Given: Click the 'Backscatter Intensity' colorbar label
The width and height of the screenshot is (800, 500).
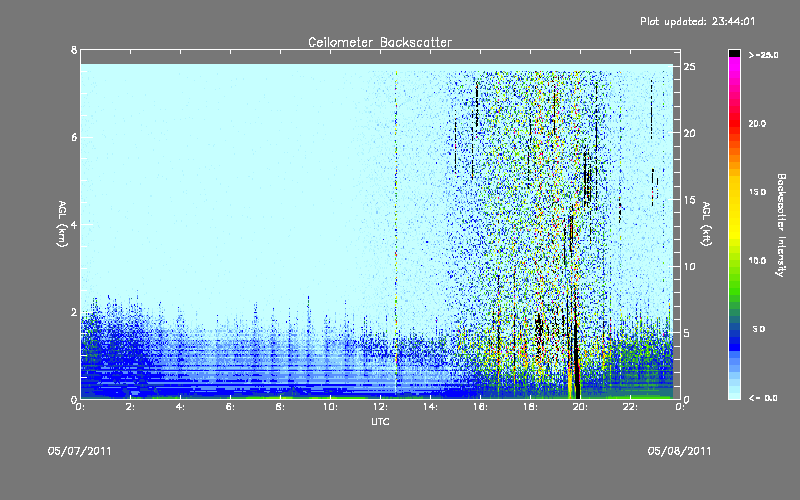Looking at the screenshot, I should click(781, 225).
